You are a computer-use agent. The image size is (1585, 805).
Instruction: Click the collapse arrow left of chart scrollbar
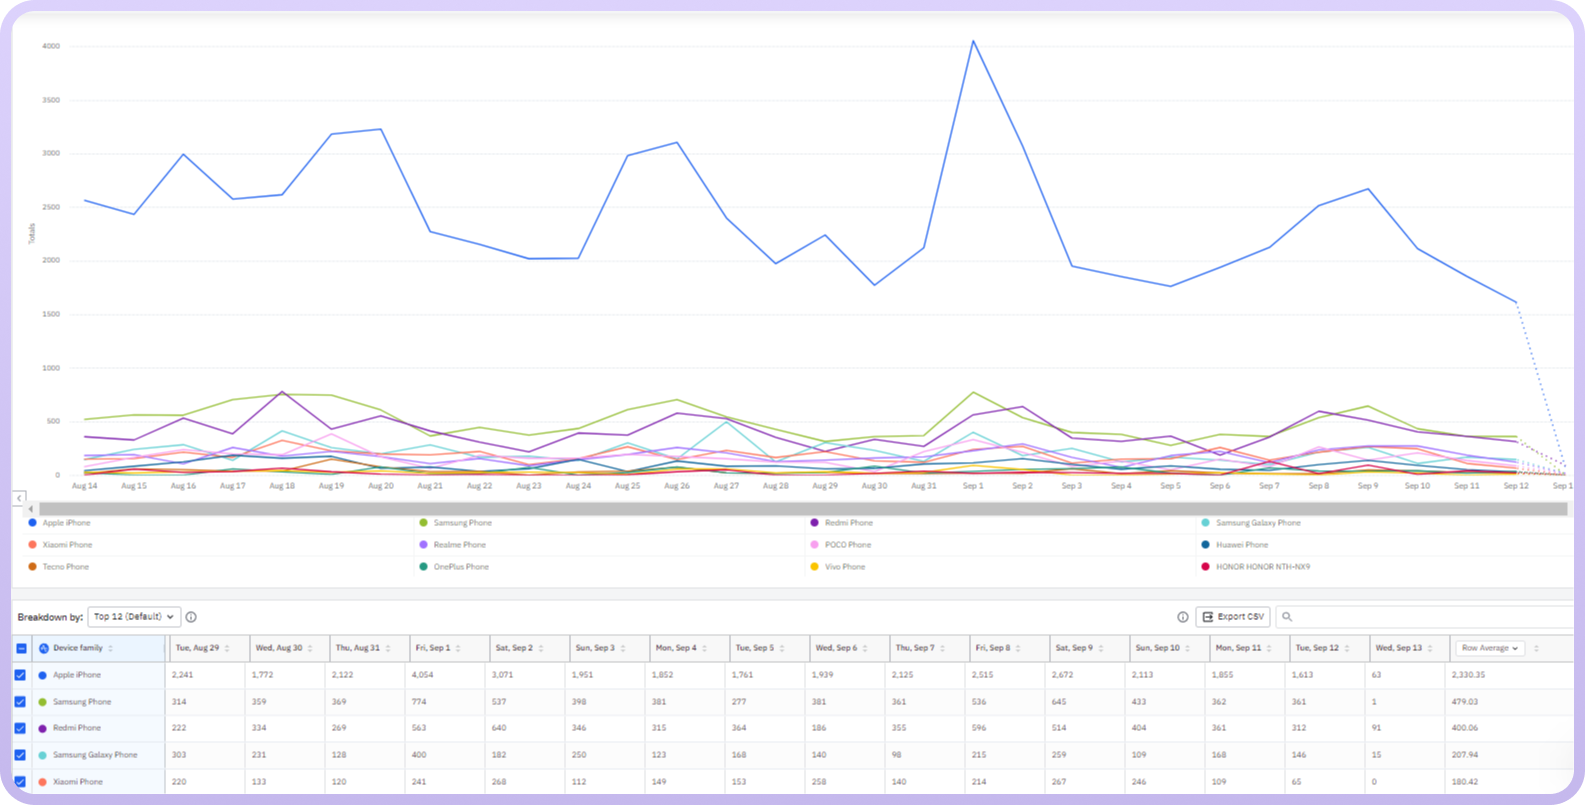tap(19, 497)
